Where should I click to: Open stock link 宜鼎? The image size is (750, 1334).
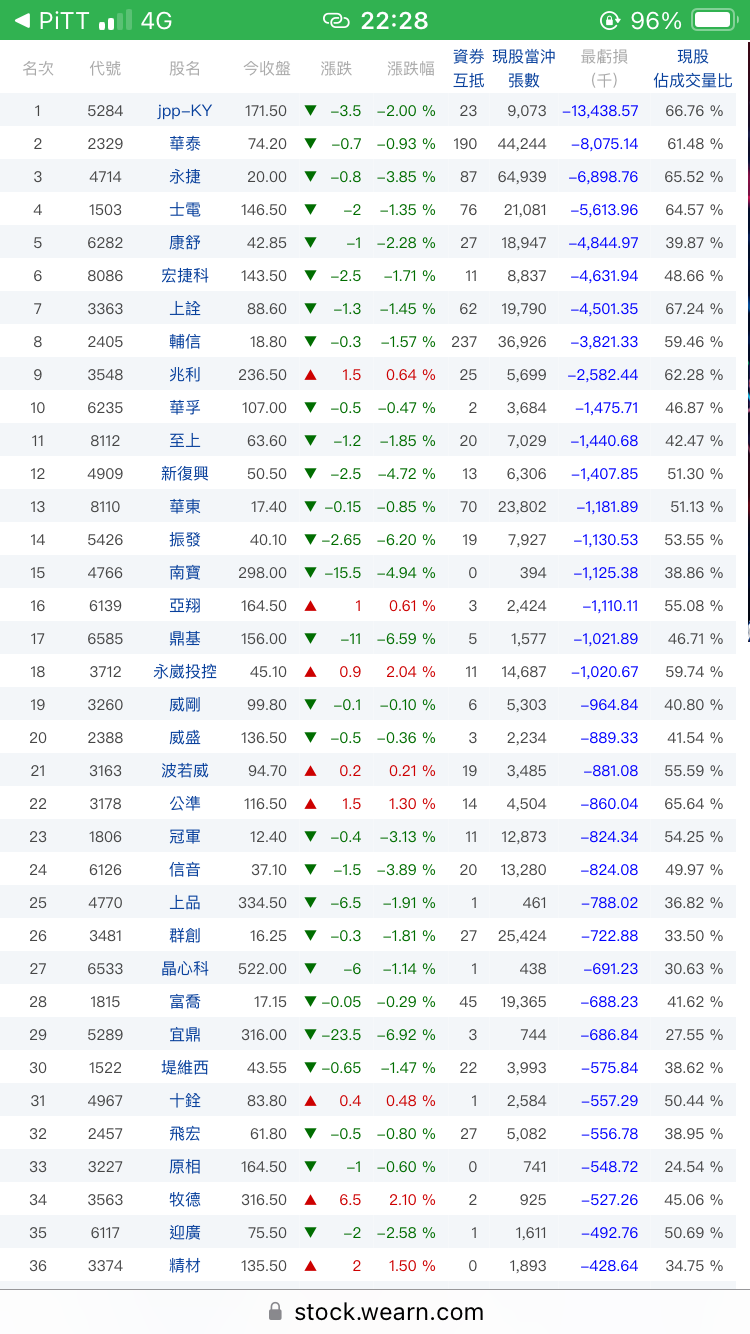tap(185, 1035)
